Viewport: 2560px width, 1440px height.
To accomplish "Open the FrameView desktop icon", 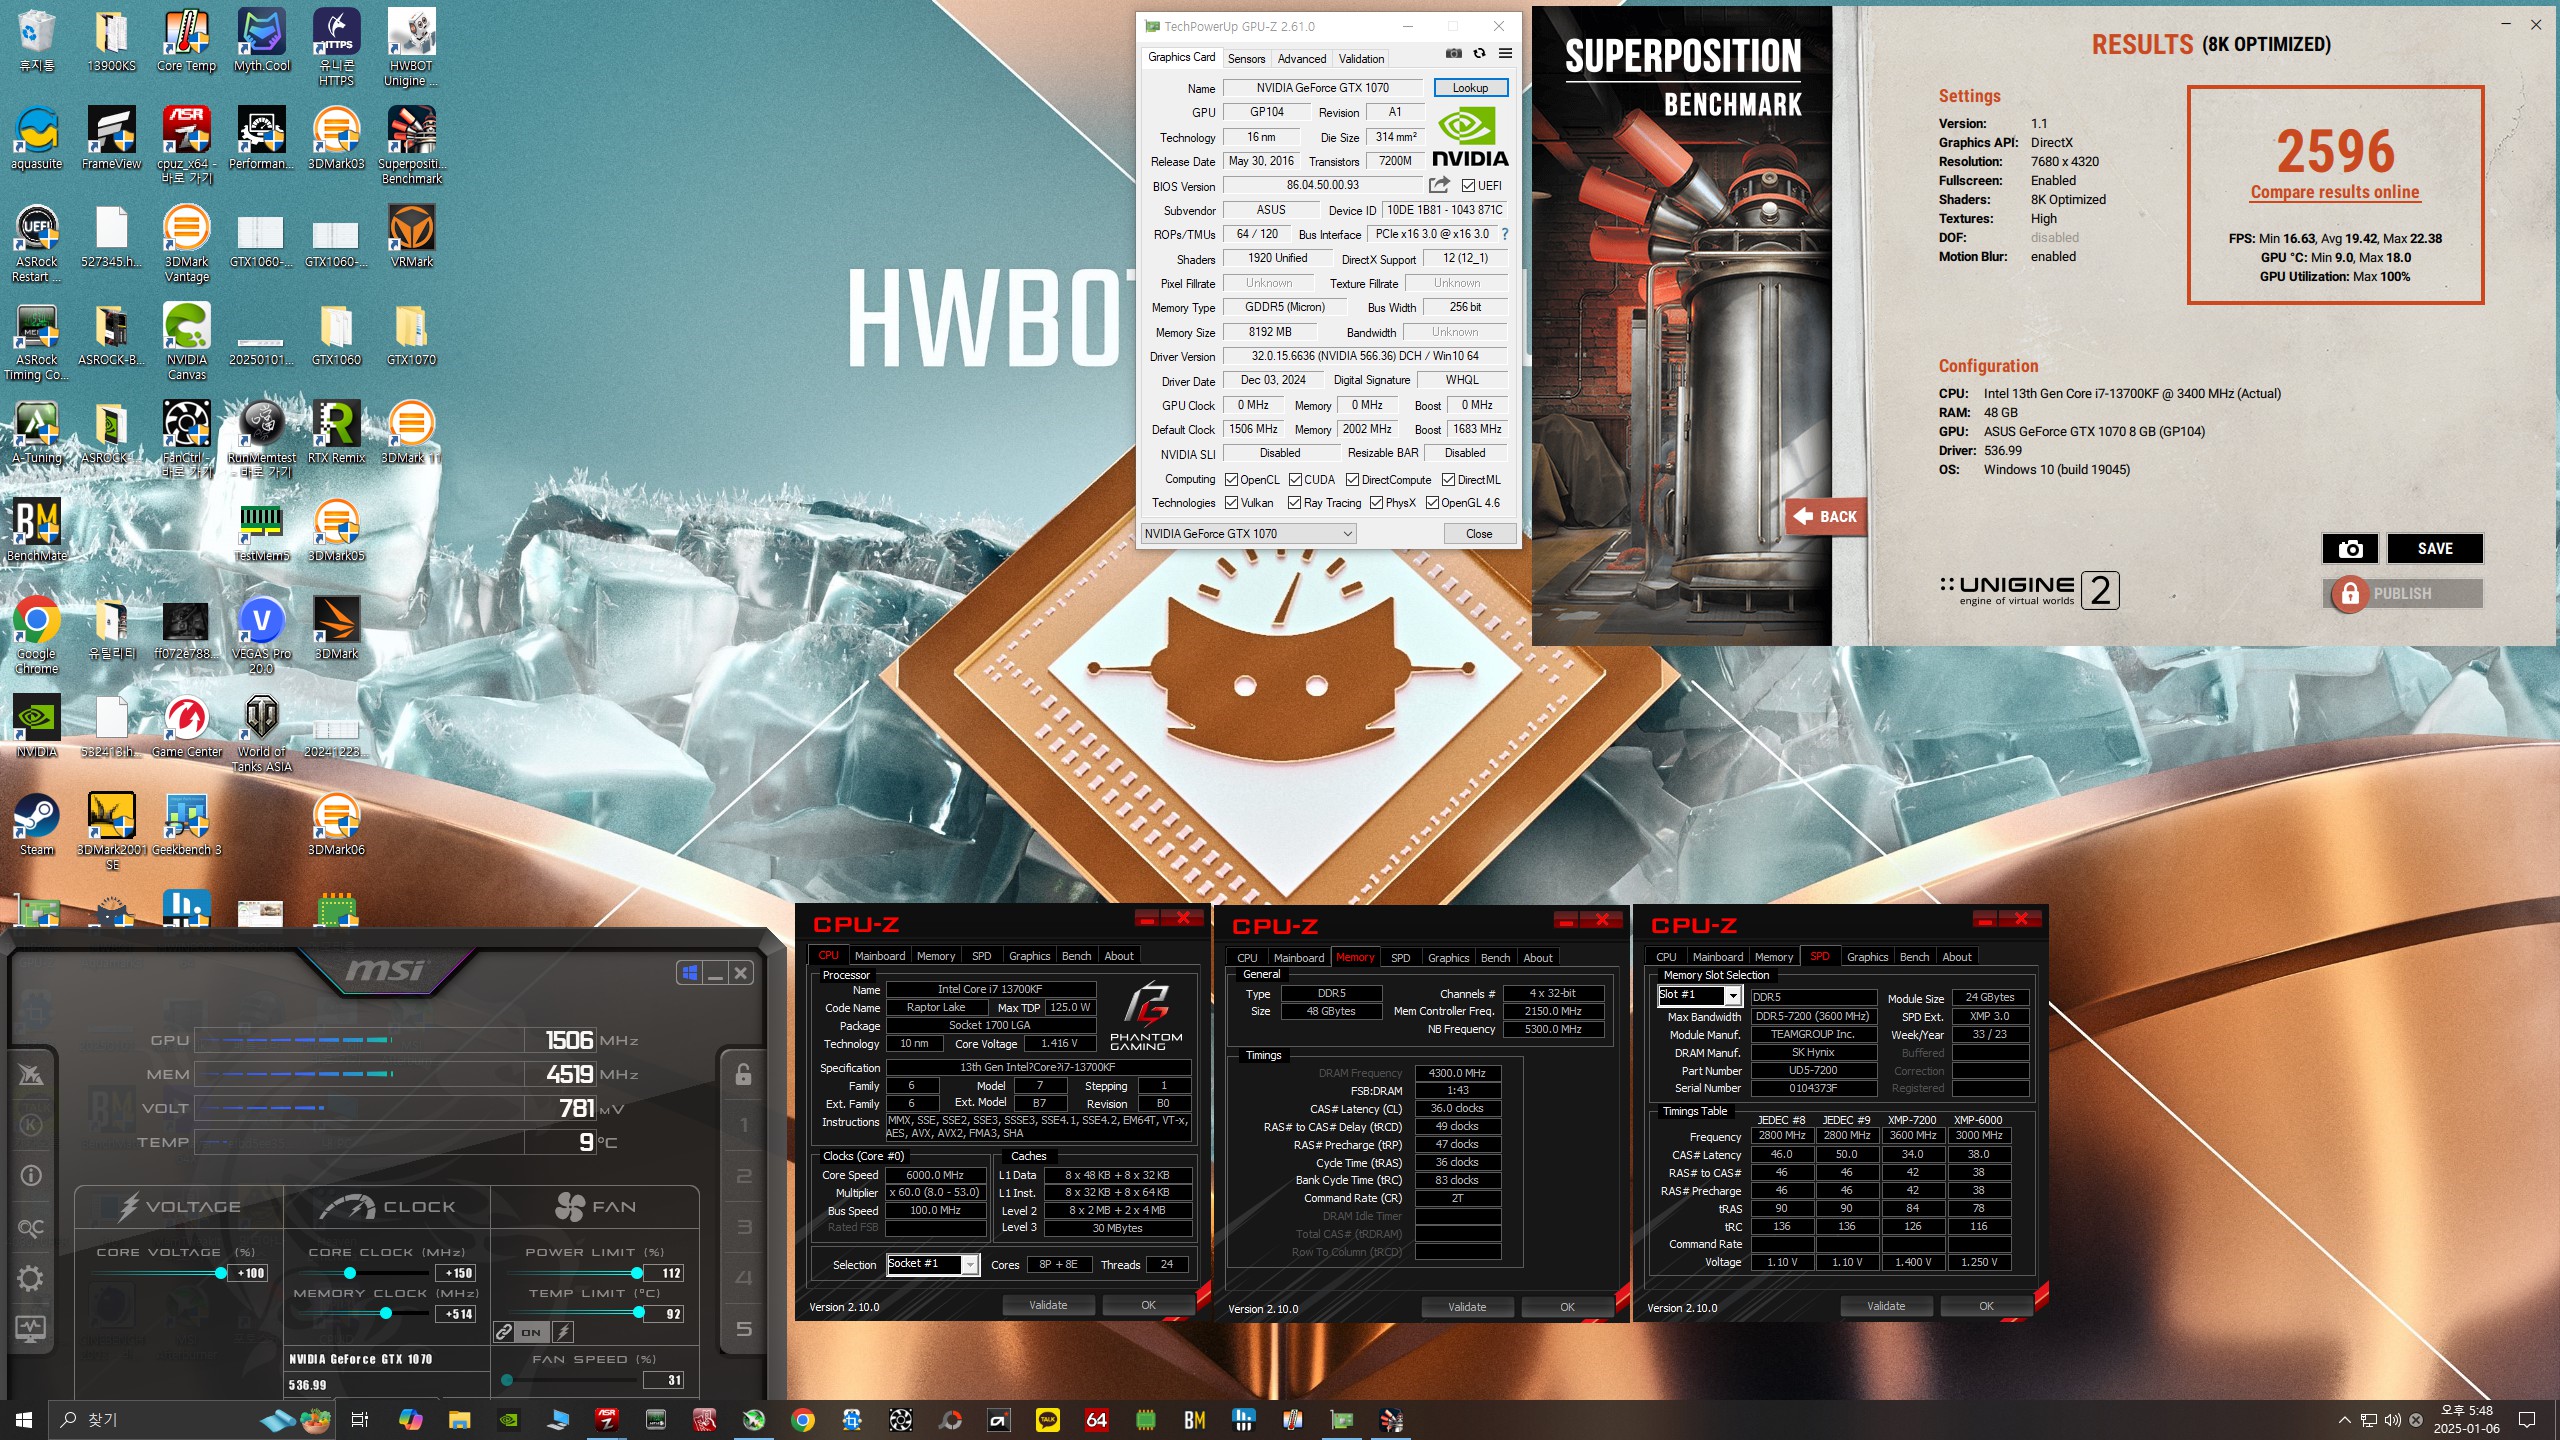I will point(111,139).
